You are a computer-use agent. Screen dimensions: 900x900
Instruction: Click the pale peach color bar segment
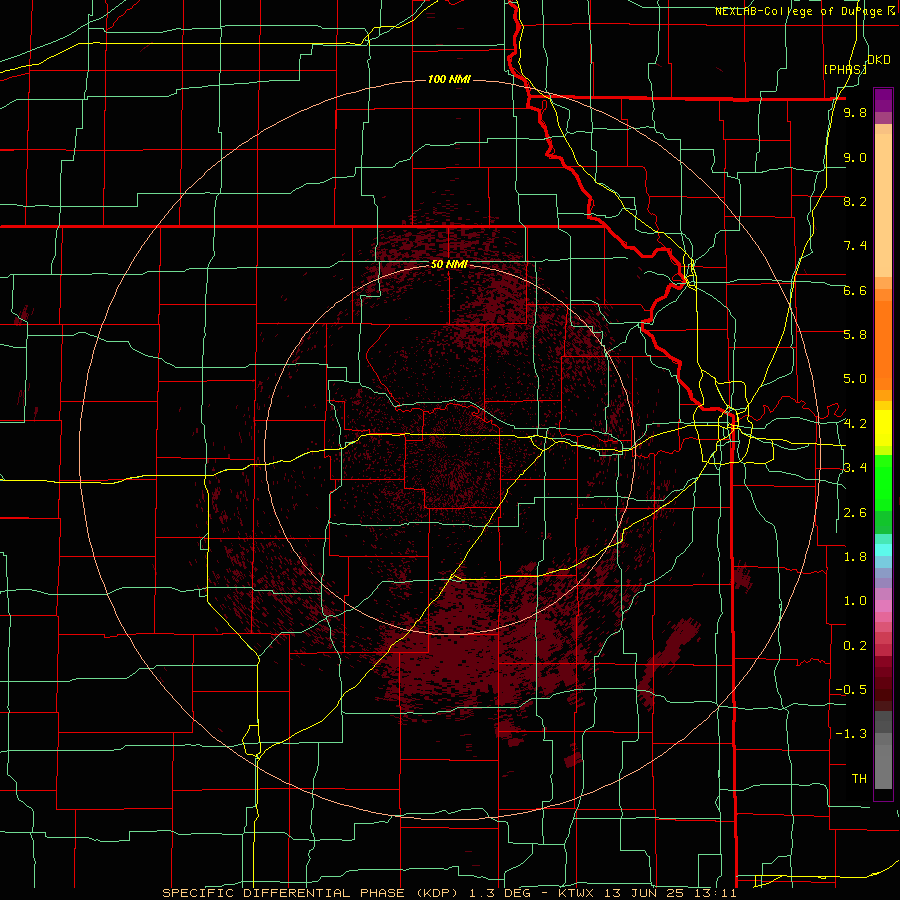883,207
